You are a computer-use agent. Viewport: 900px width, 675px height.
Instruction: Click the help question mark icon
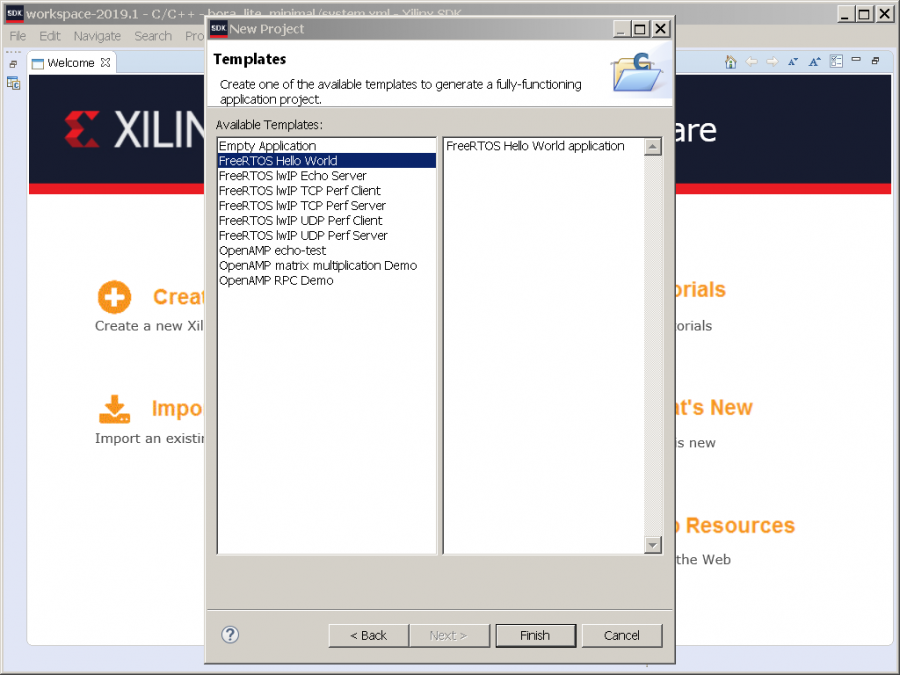tap(230, 634)
